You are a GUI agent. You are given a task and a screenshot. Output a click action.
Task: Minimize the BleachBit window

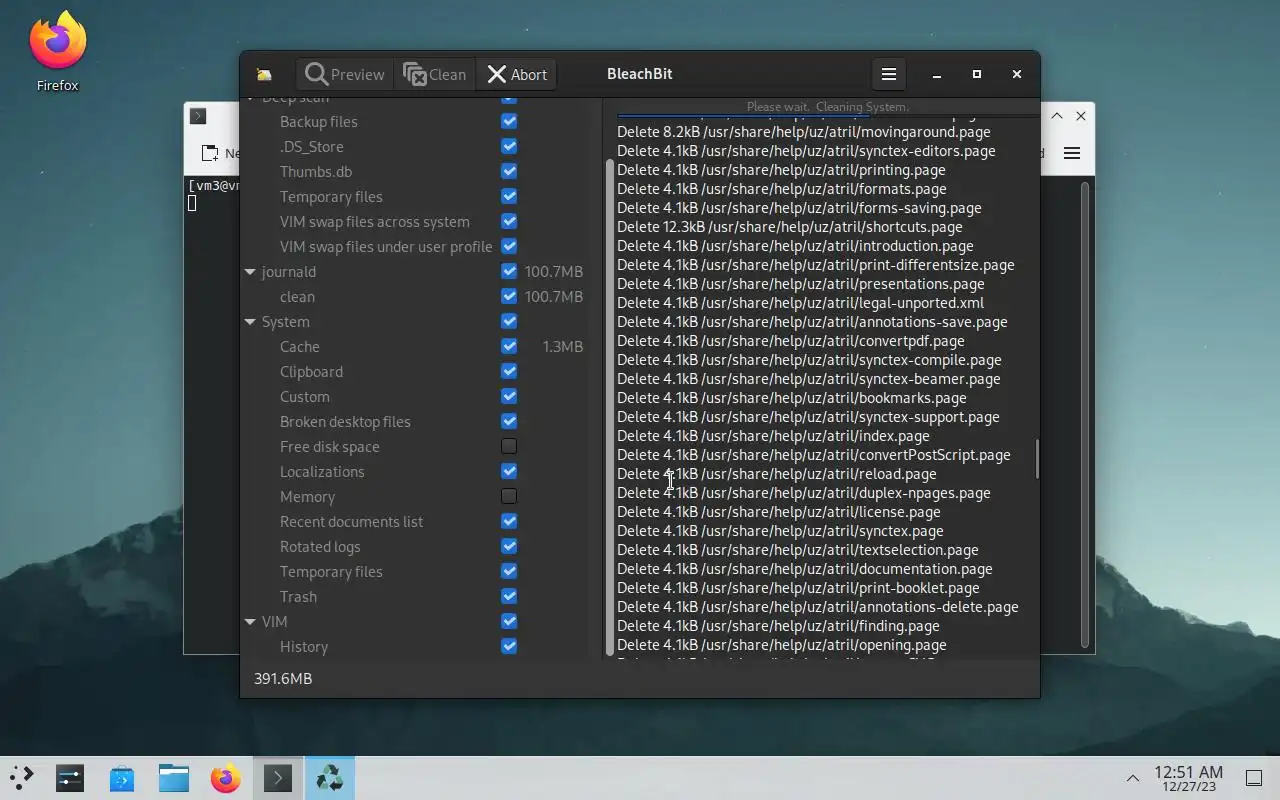pyautogui.click(x=937, y=74)
